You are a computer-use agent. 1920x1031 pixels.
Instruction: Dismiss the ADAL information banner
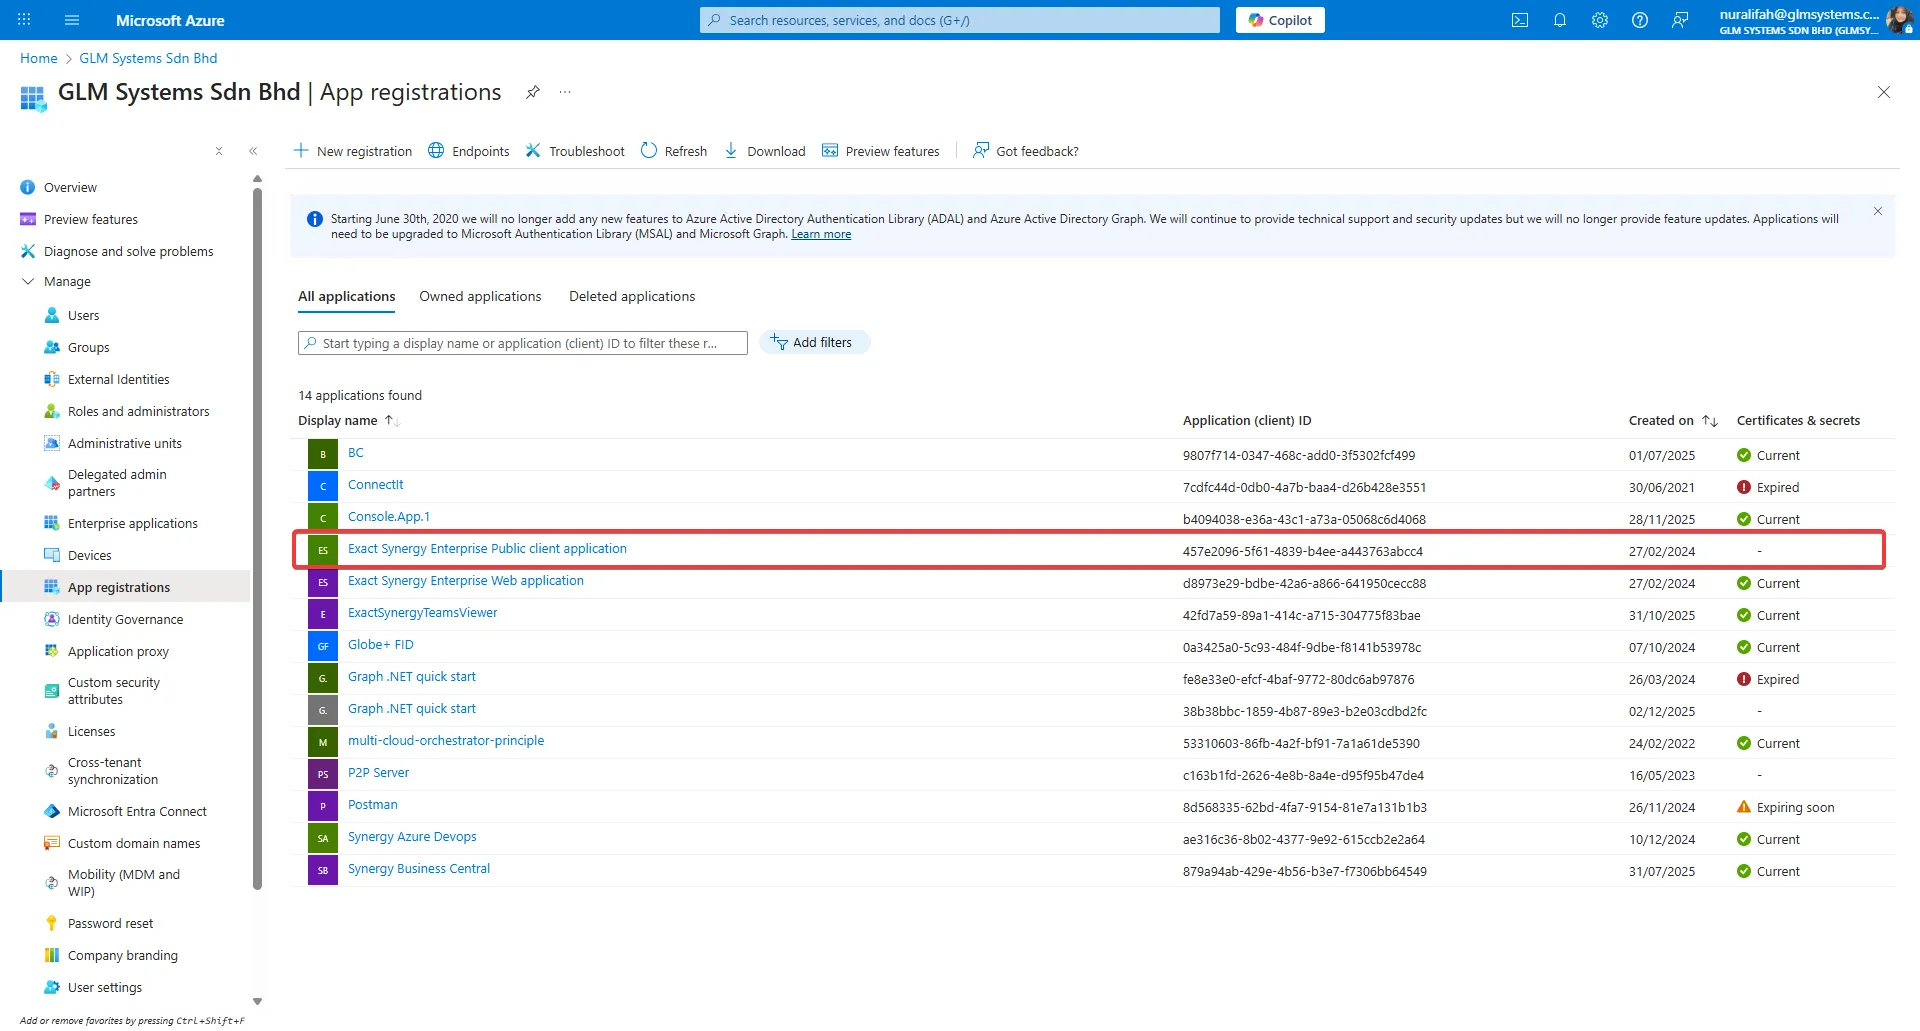[1877, 211]
